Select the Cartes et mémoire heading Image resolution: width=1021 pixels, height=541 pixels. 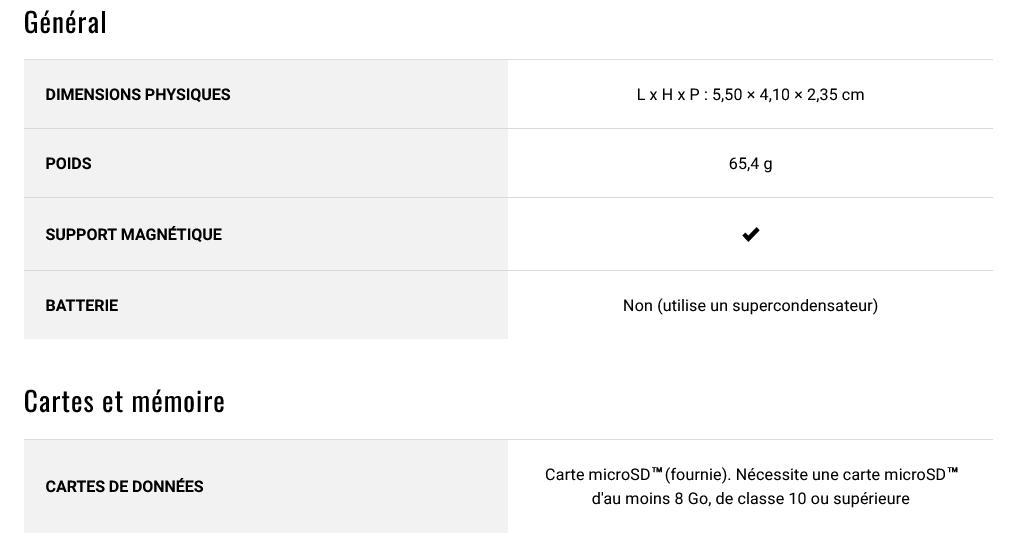click(x=124, y=401)
